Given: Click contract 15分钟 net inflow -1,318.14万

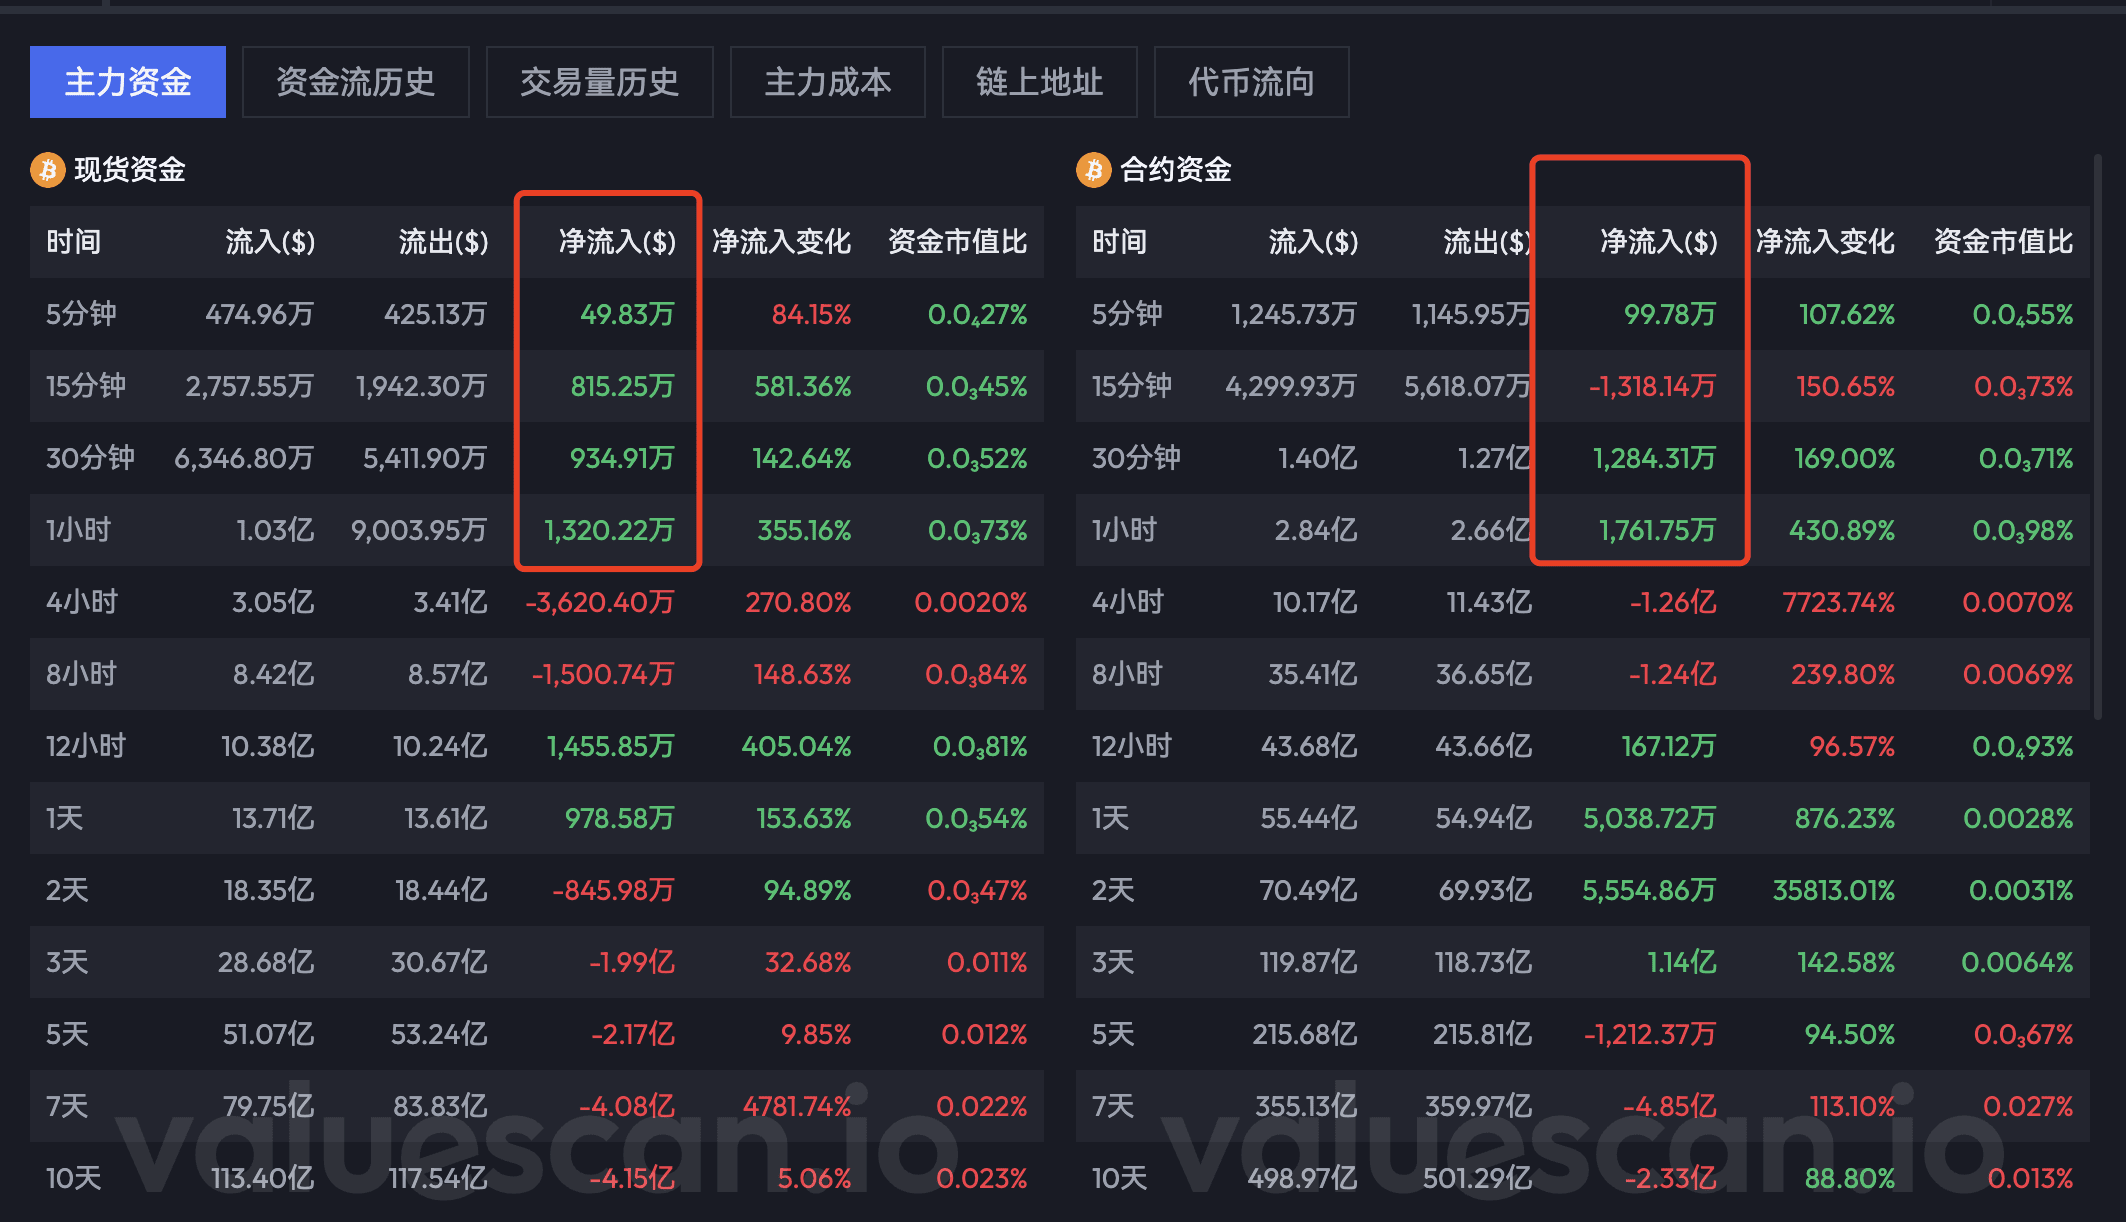Looking at the screenshot, I should click(x=1652, y=386).
